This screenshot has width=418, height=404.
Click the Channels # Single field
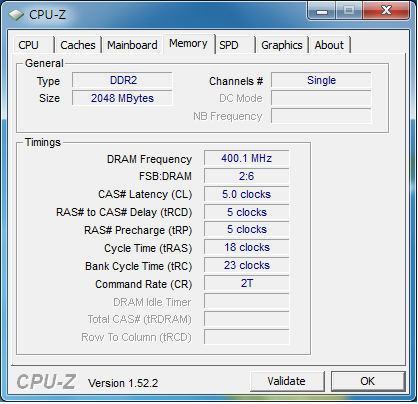pos(321,80)
